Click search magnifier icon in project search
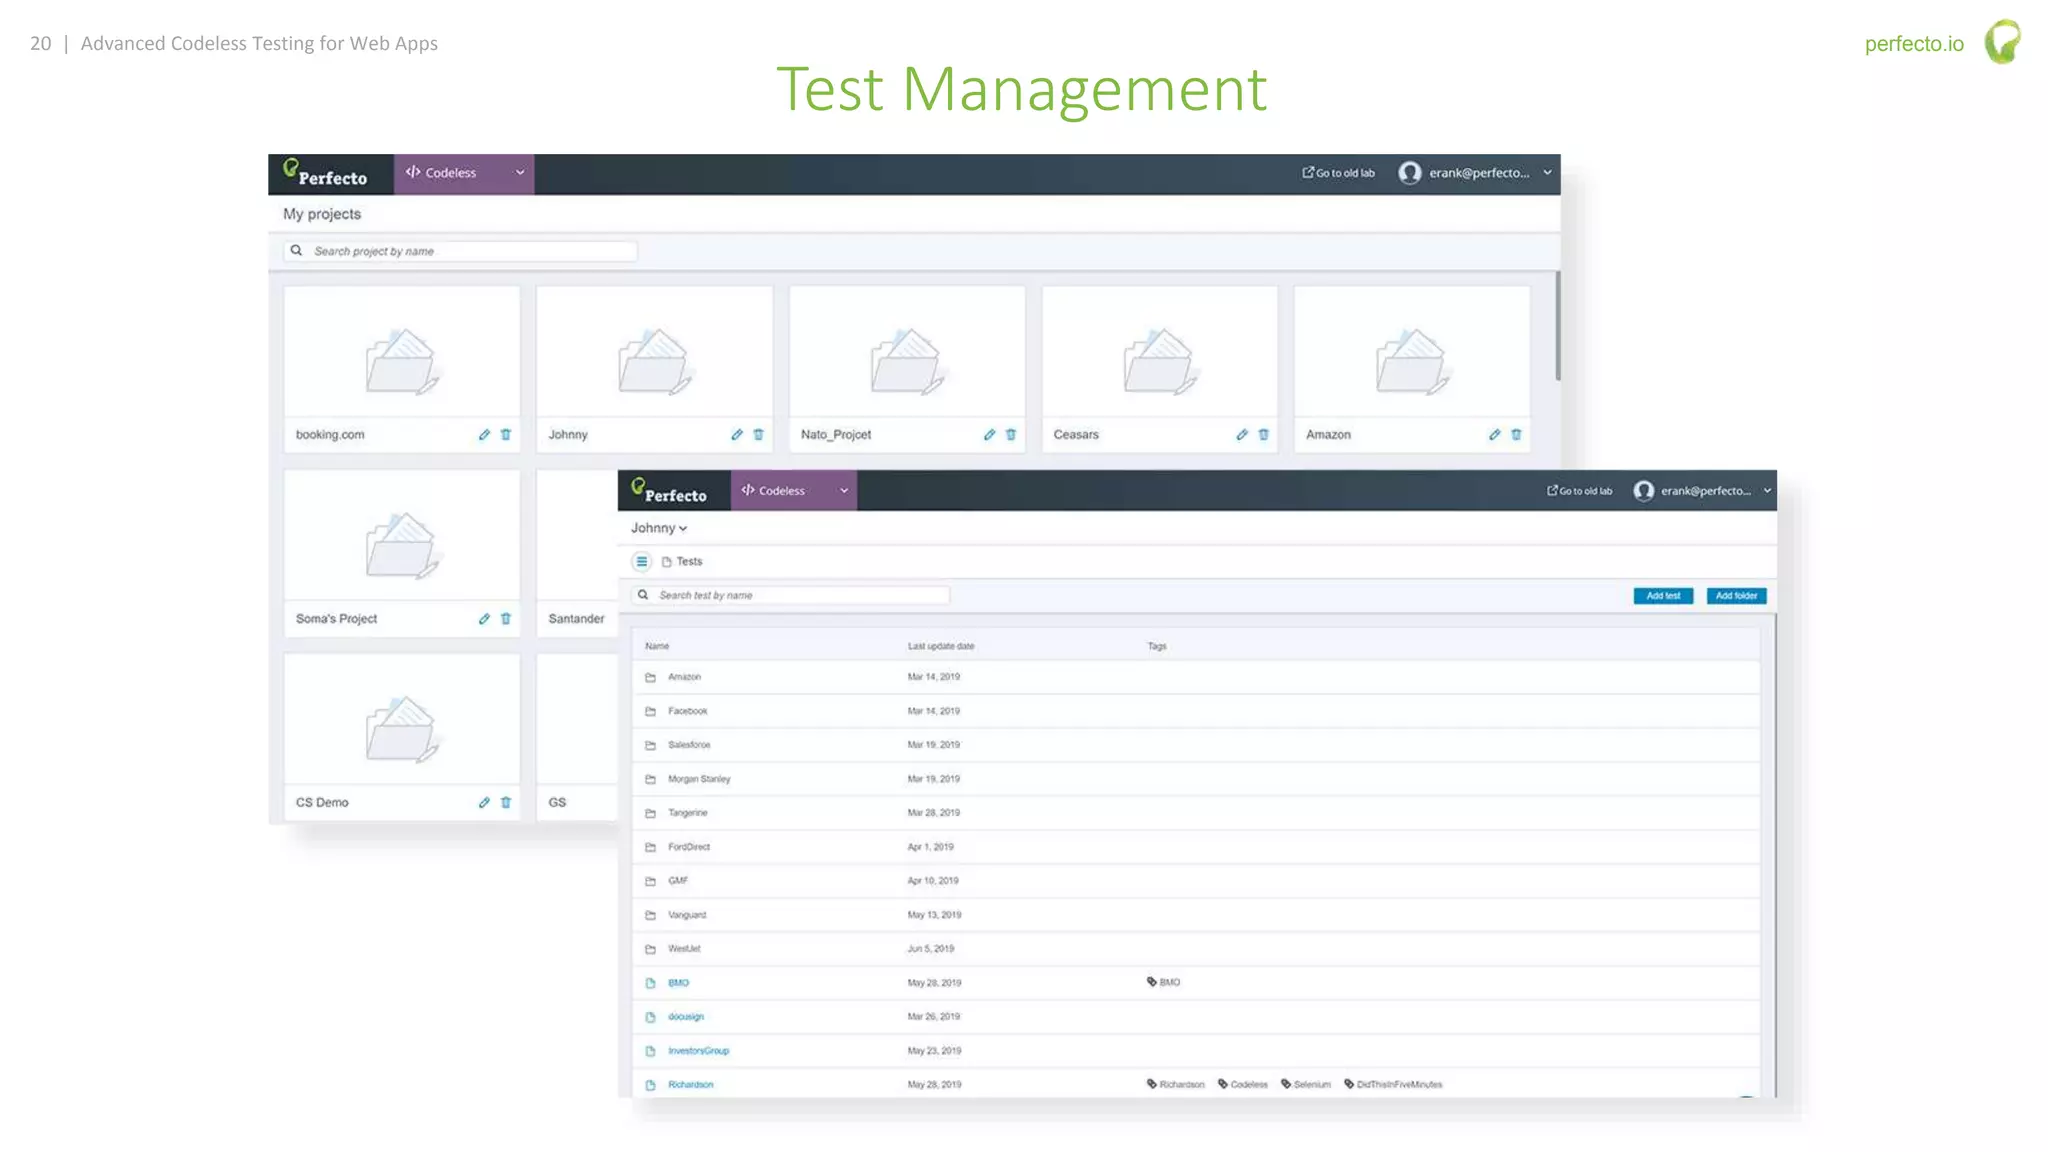 296,251
